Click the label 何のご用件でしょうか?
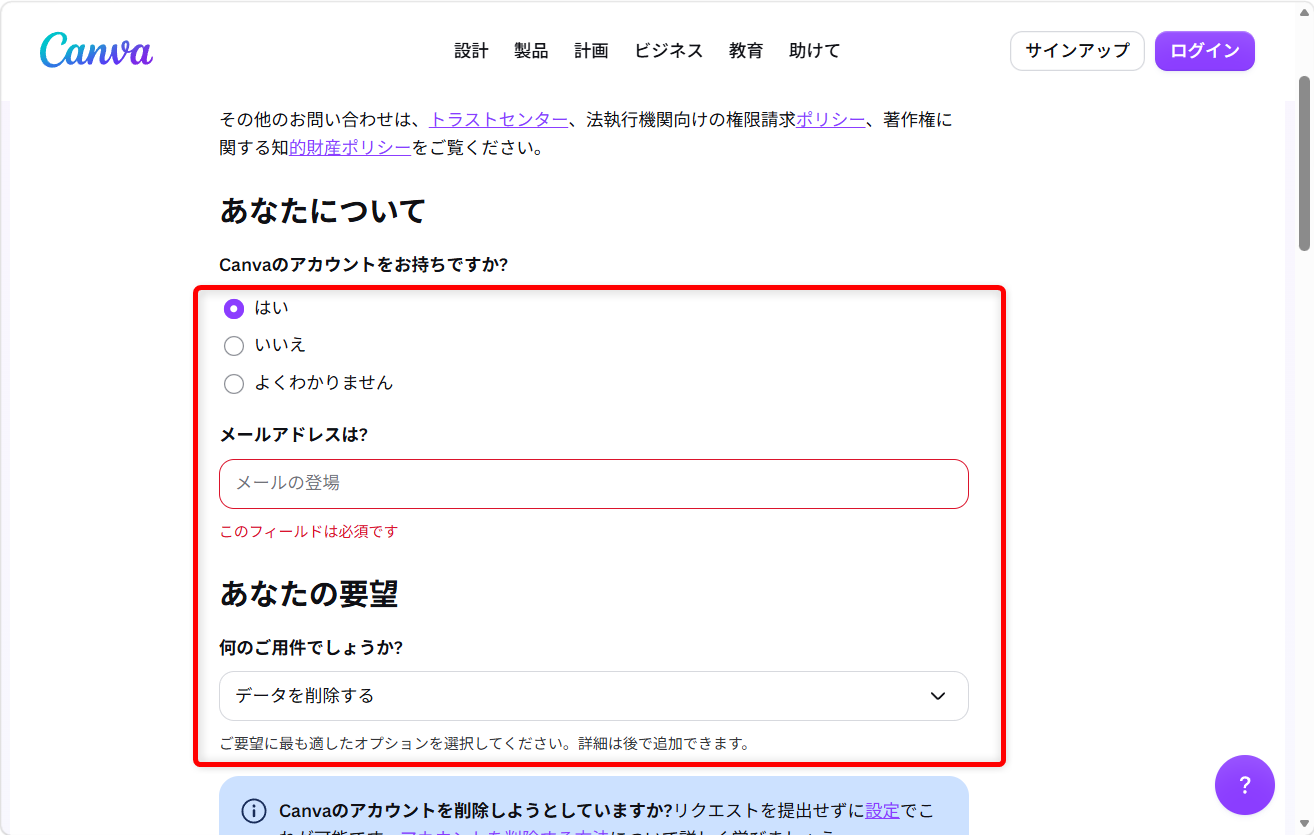1314x835 pixels. click(x=311, y=648)
